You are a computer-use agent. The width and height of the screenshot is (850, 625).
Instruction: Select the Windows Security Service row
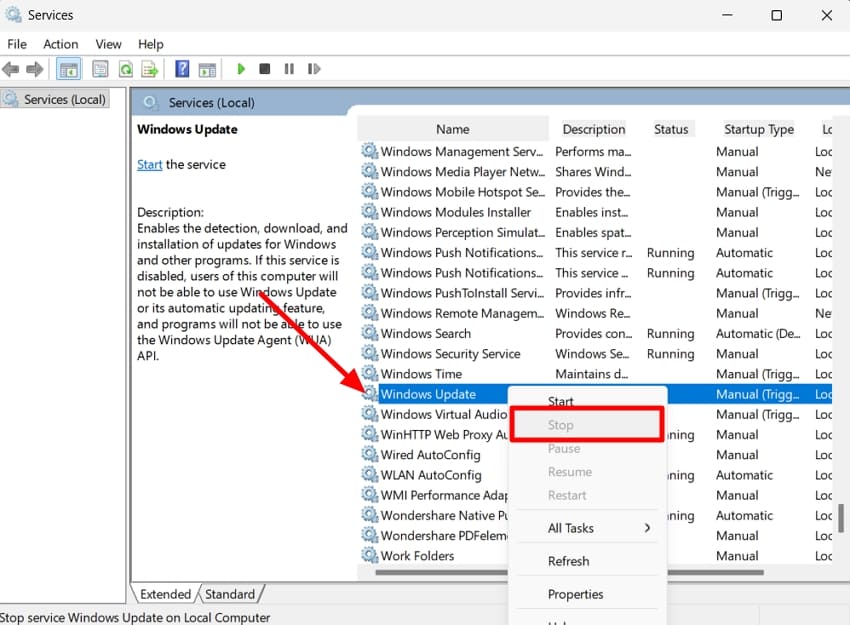[x=450, y=353]
